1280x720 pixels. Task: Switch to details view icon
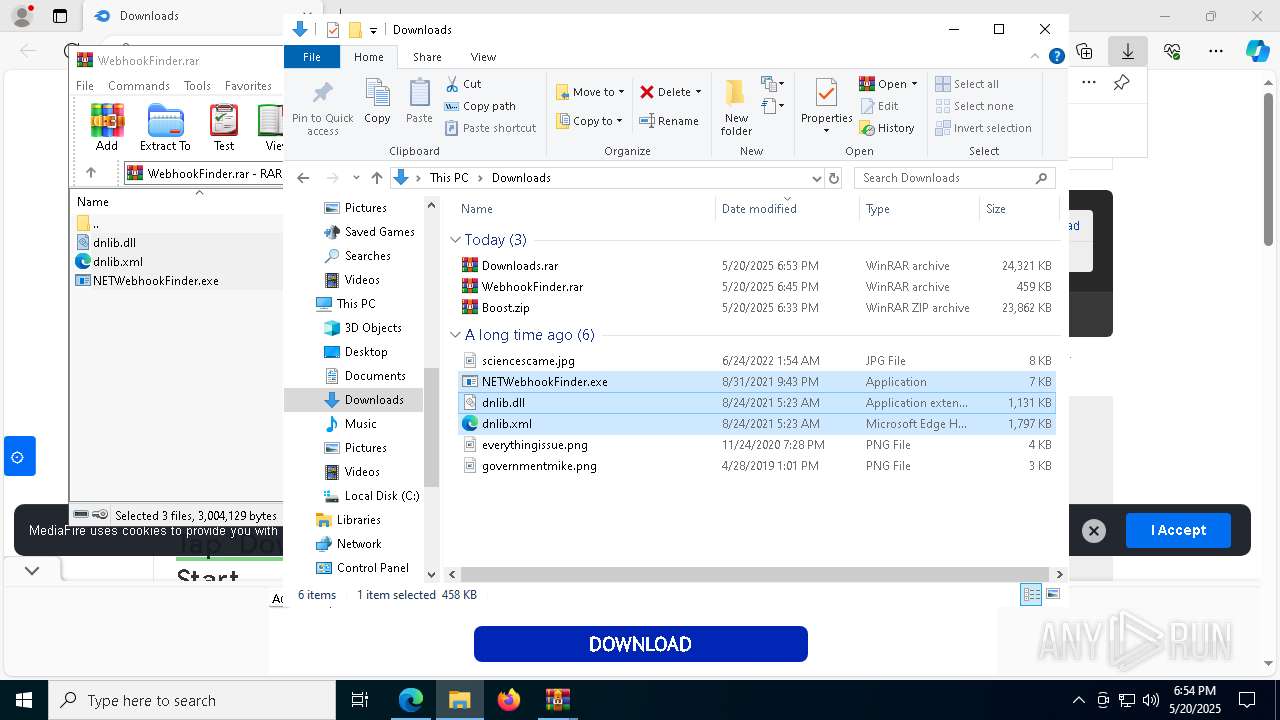click(1031, 595)
